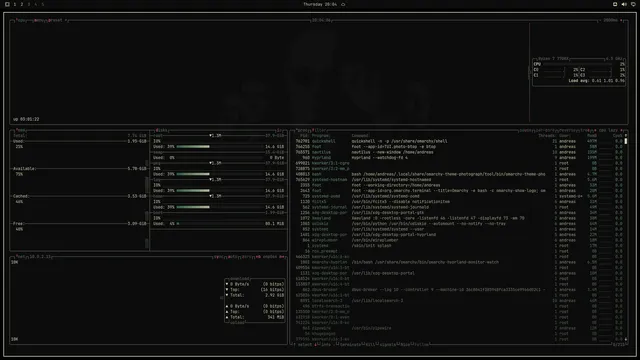Screen dimensions: 640x360
Task: Select the fcitx5 process row
Action: pyautogui.click(x=458, y=202)
